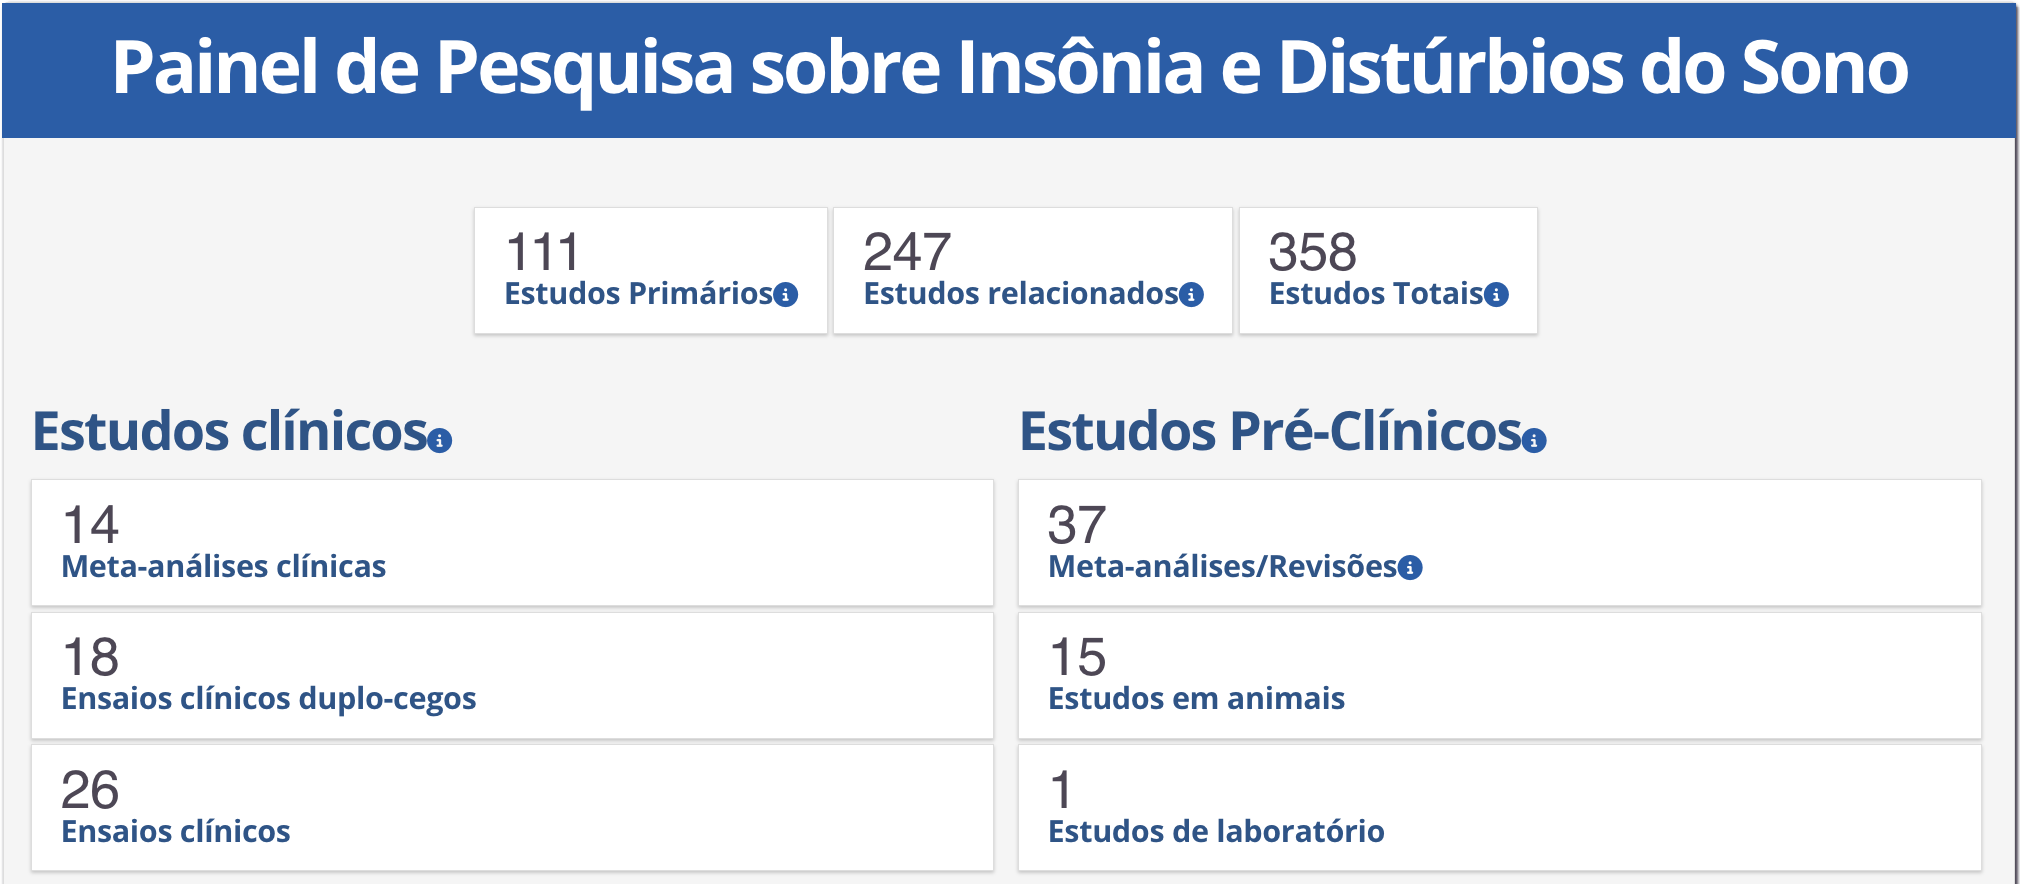Click info icon beside Estudos relacionados
Image resolution: width=2020 pixels, height=884 pixels.
pyautogui.click(x=1191, y=295)
